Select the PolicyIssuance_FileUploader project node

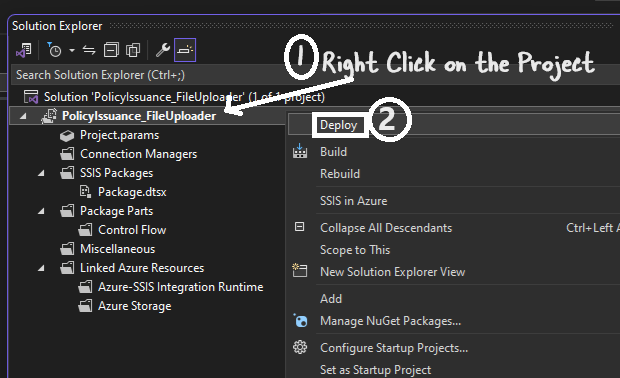[x=139, y=116]
